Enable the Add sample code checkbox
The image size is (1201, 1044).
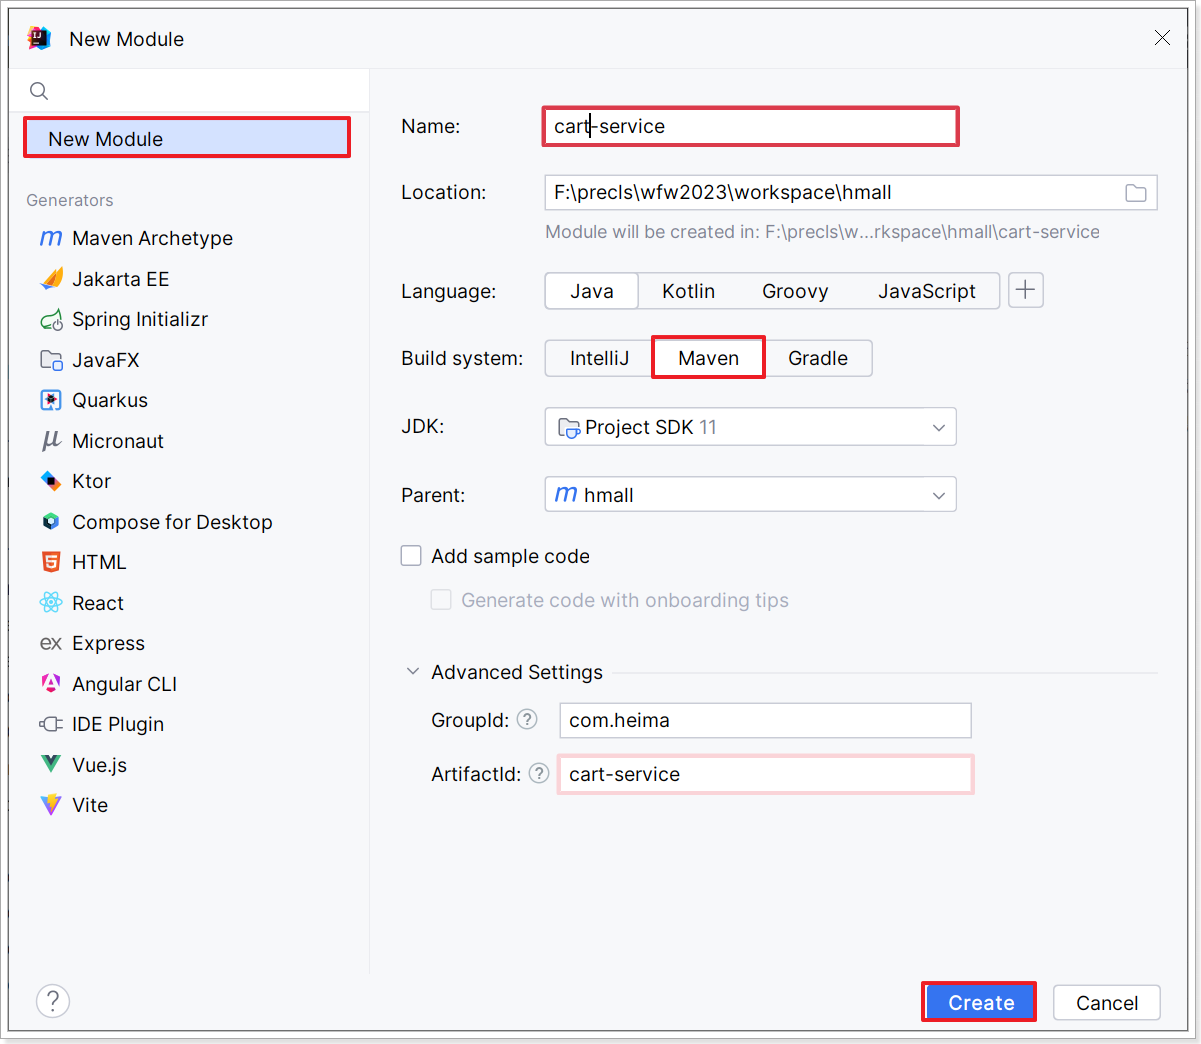tap(411, 556)
